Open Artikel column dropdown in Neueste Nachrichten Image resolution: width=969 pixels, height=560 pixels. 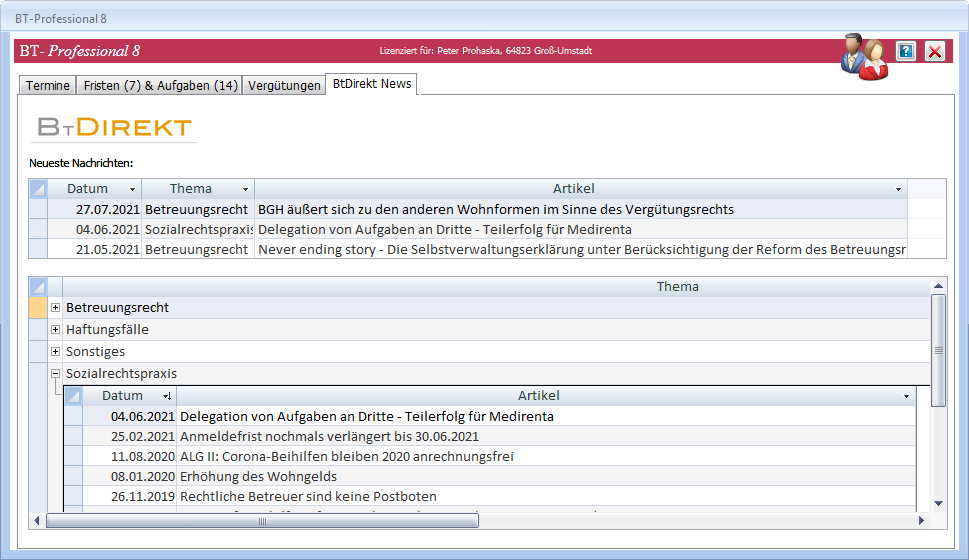tap(899, 189)
